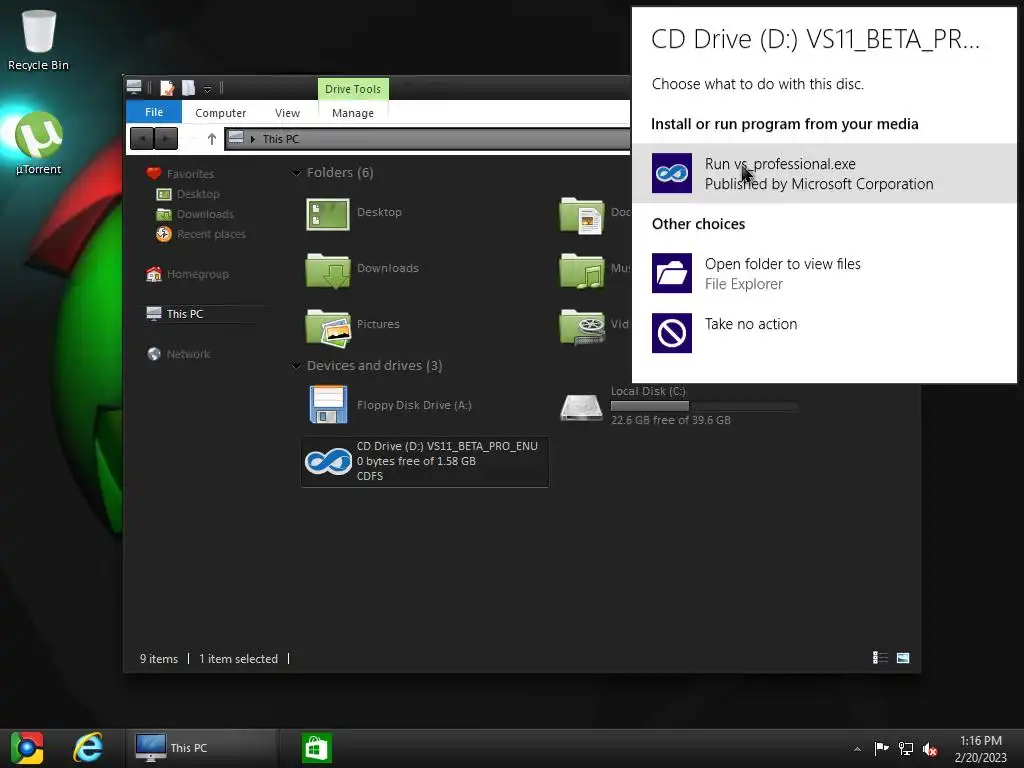Go up one level with the Up arrow
This screenshot has height=768, width=1024.
click(211, 138)
